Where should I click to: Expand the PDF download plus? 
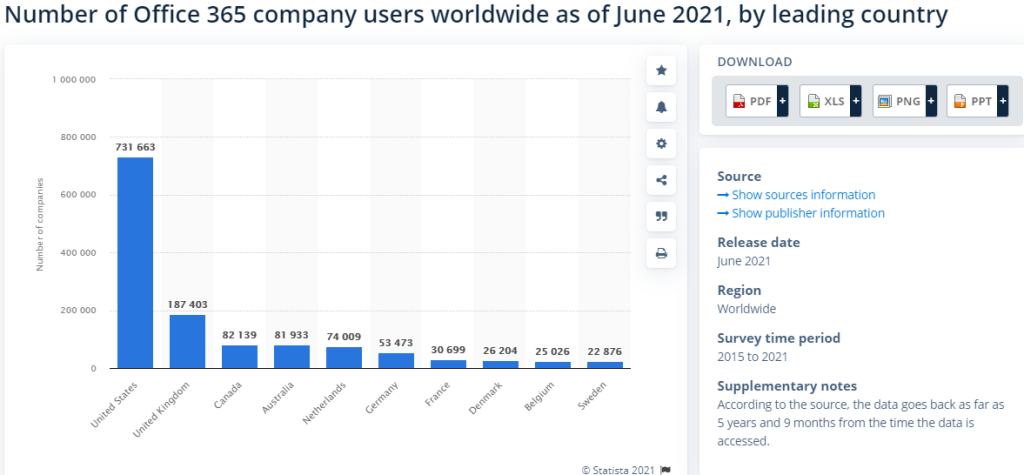(782, 101)
